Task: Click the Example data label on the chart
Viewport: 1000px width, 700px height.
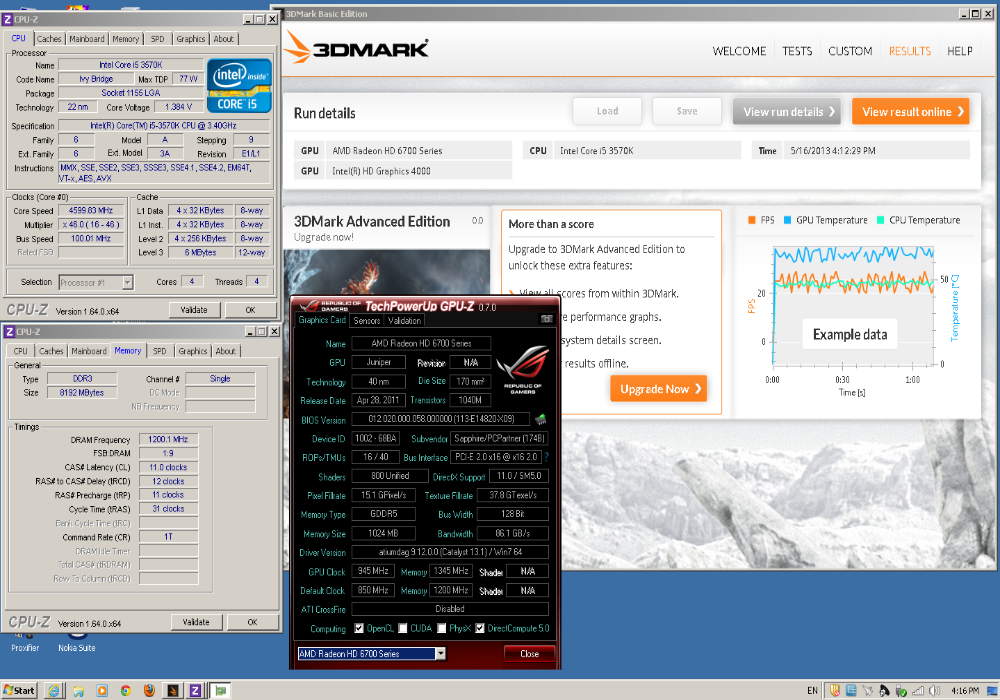Action: pos(849,334)
